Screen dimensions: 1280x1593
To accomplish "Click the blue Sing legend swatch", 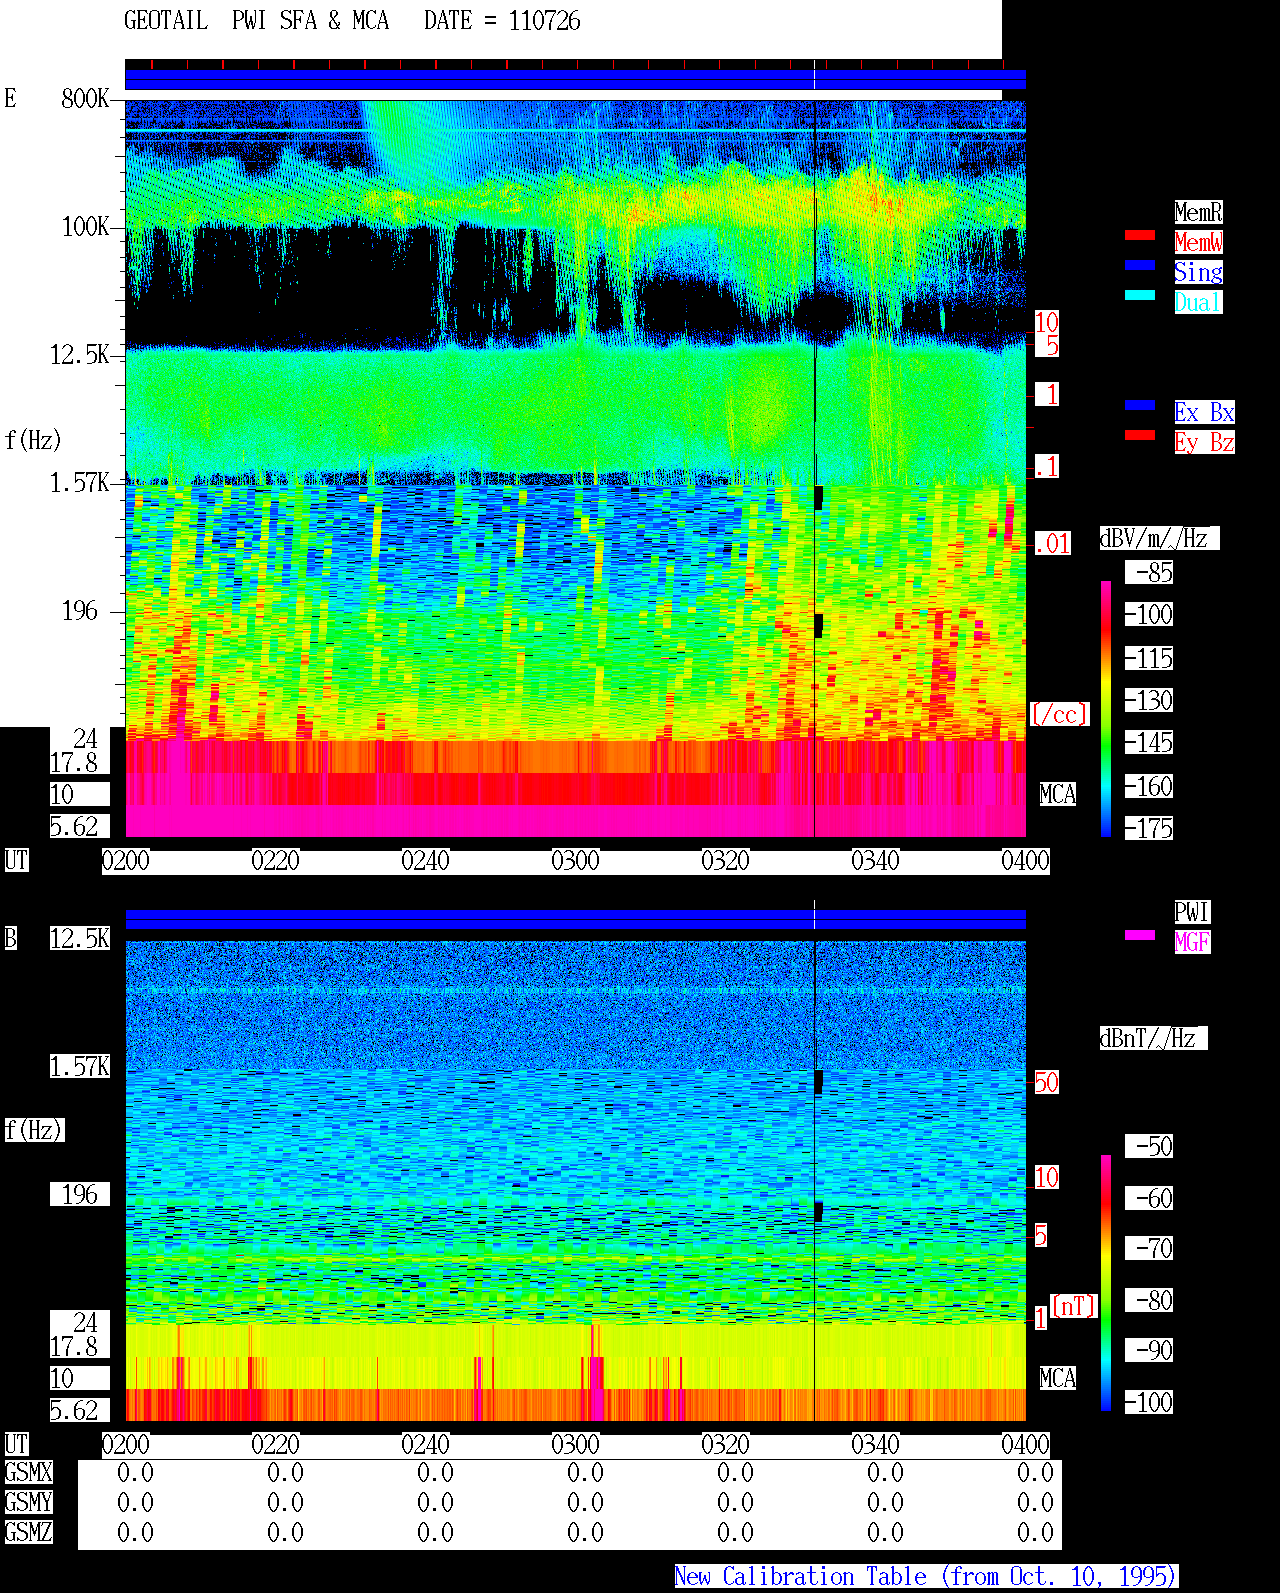I will [x=1140, y=265].
